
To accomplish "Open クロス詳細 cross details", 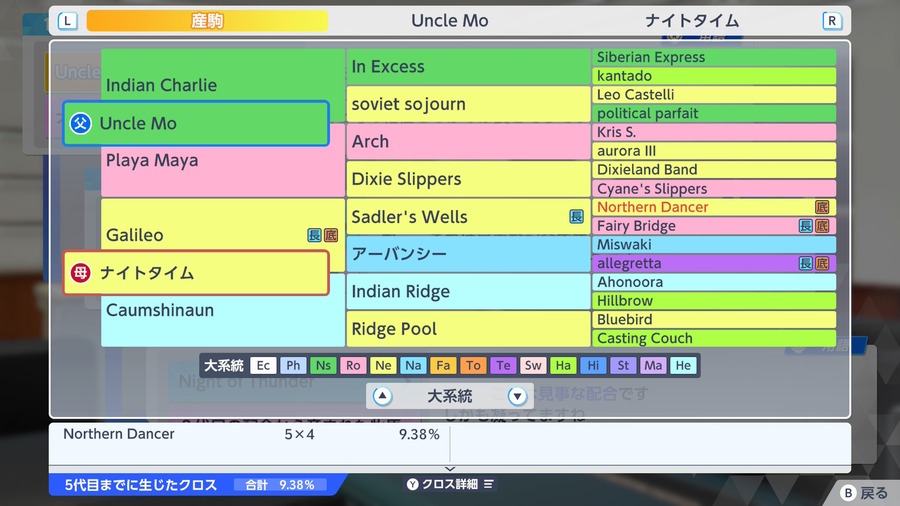I will click(451, 484).
